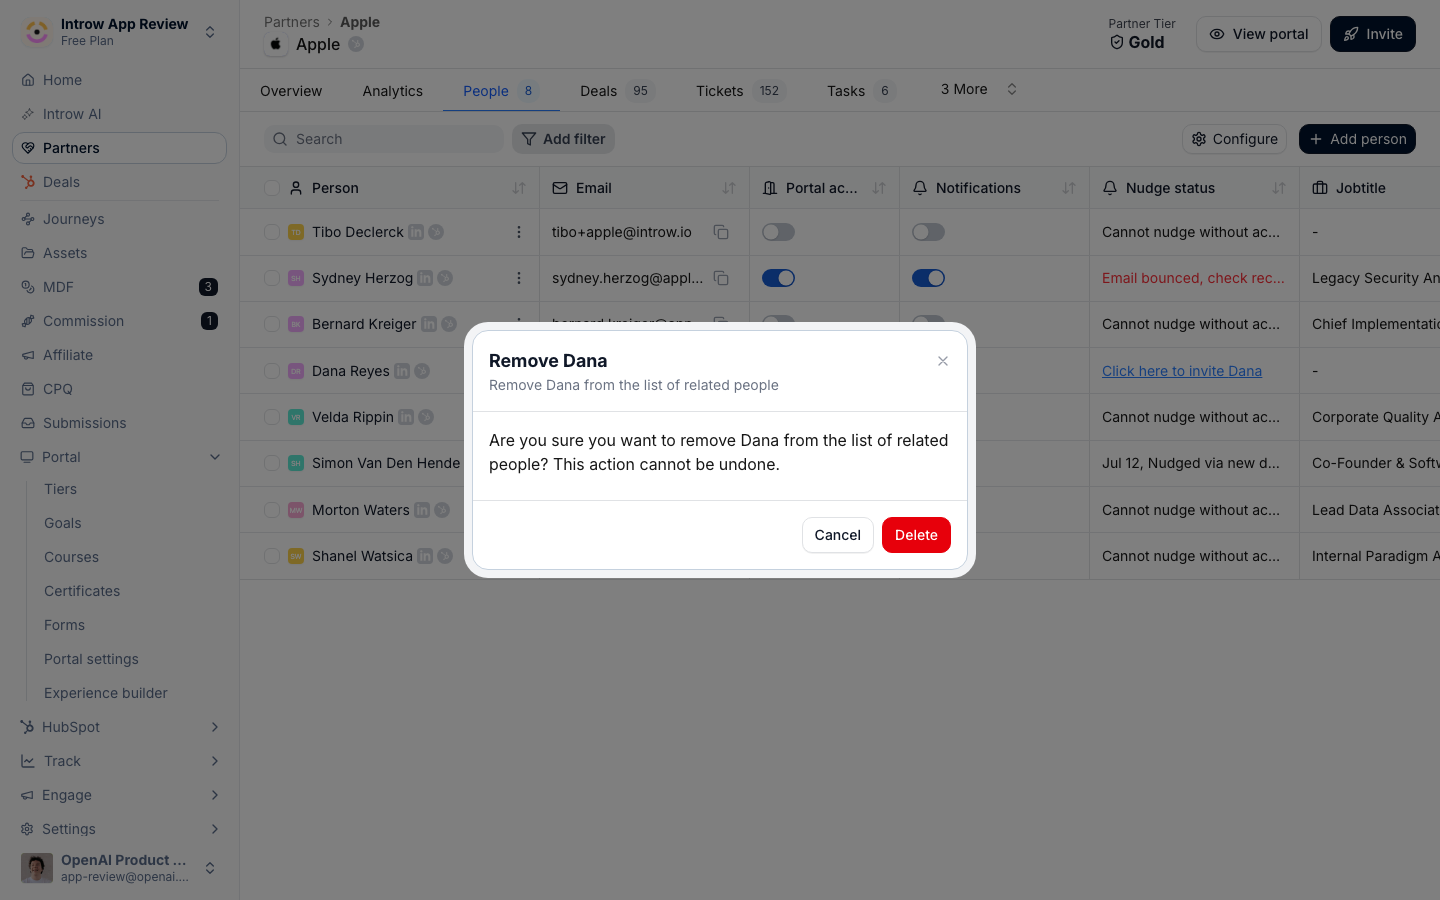Toggle portal access for Tibo Declerck
This screenshot has width=1440, height=900.
[778, 232]
